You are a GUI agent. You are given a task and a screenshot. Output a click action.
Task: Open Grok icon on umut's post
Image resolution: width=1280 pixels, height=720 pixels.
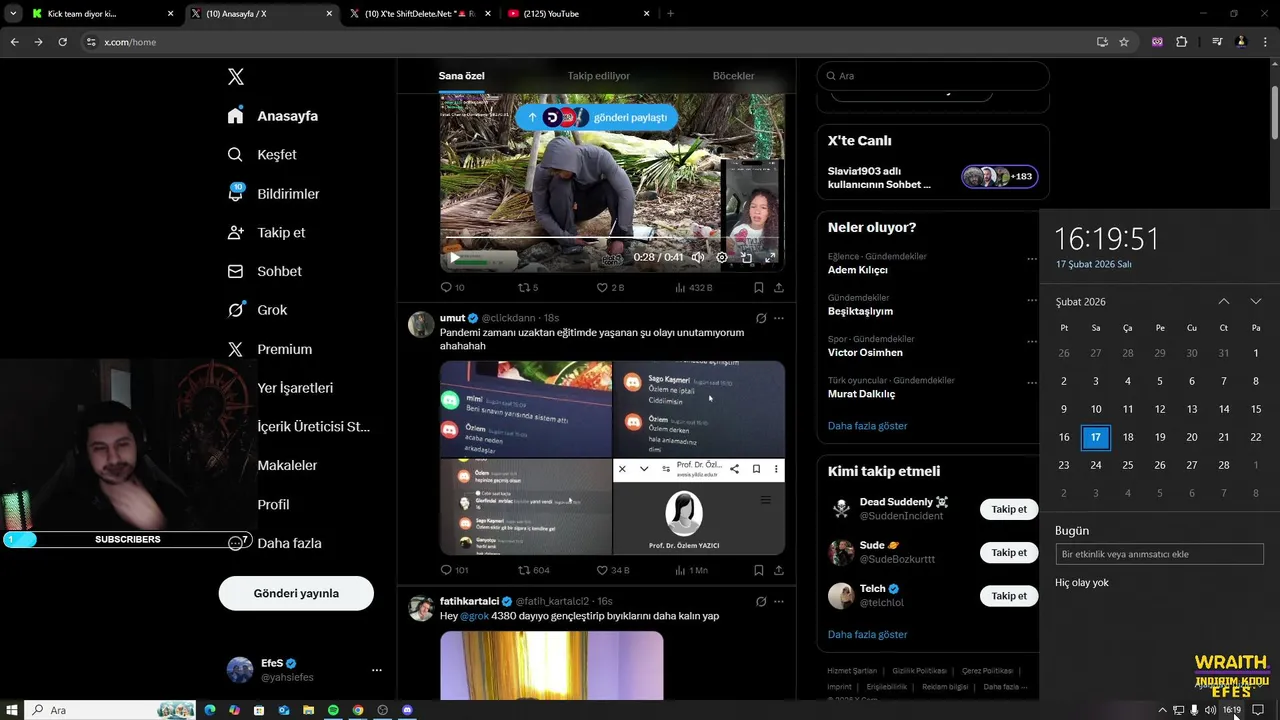point(761,318)
